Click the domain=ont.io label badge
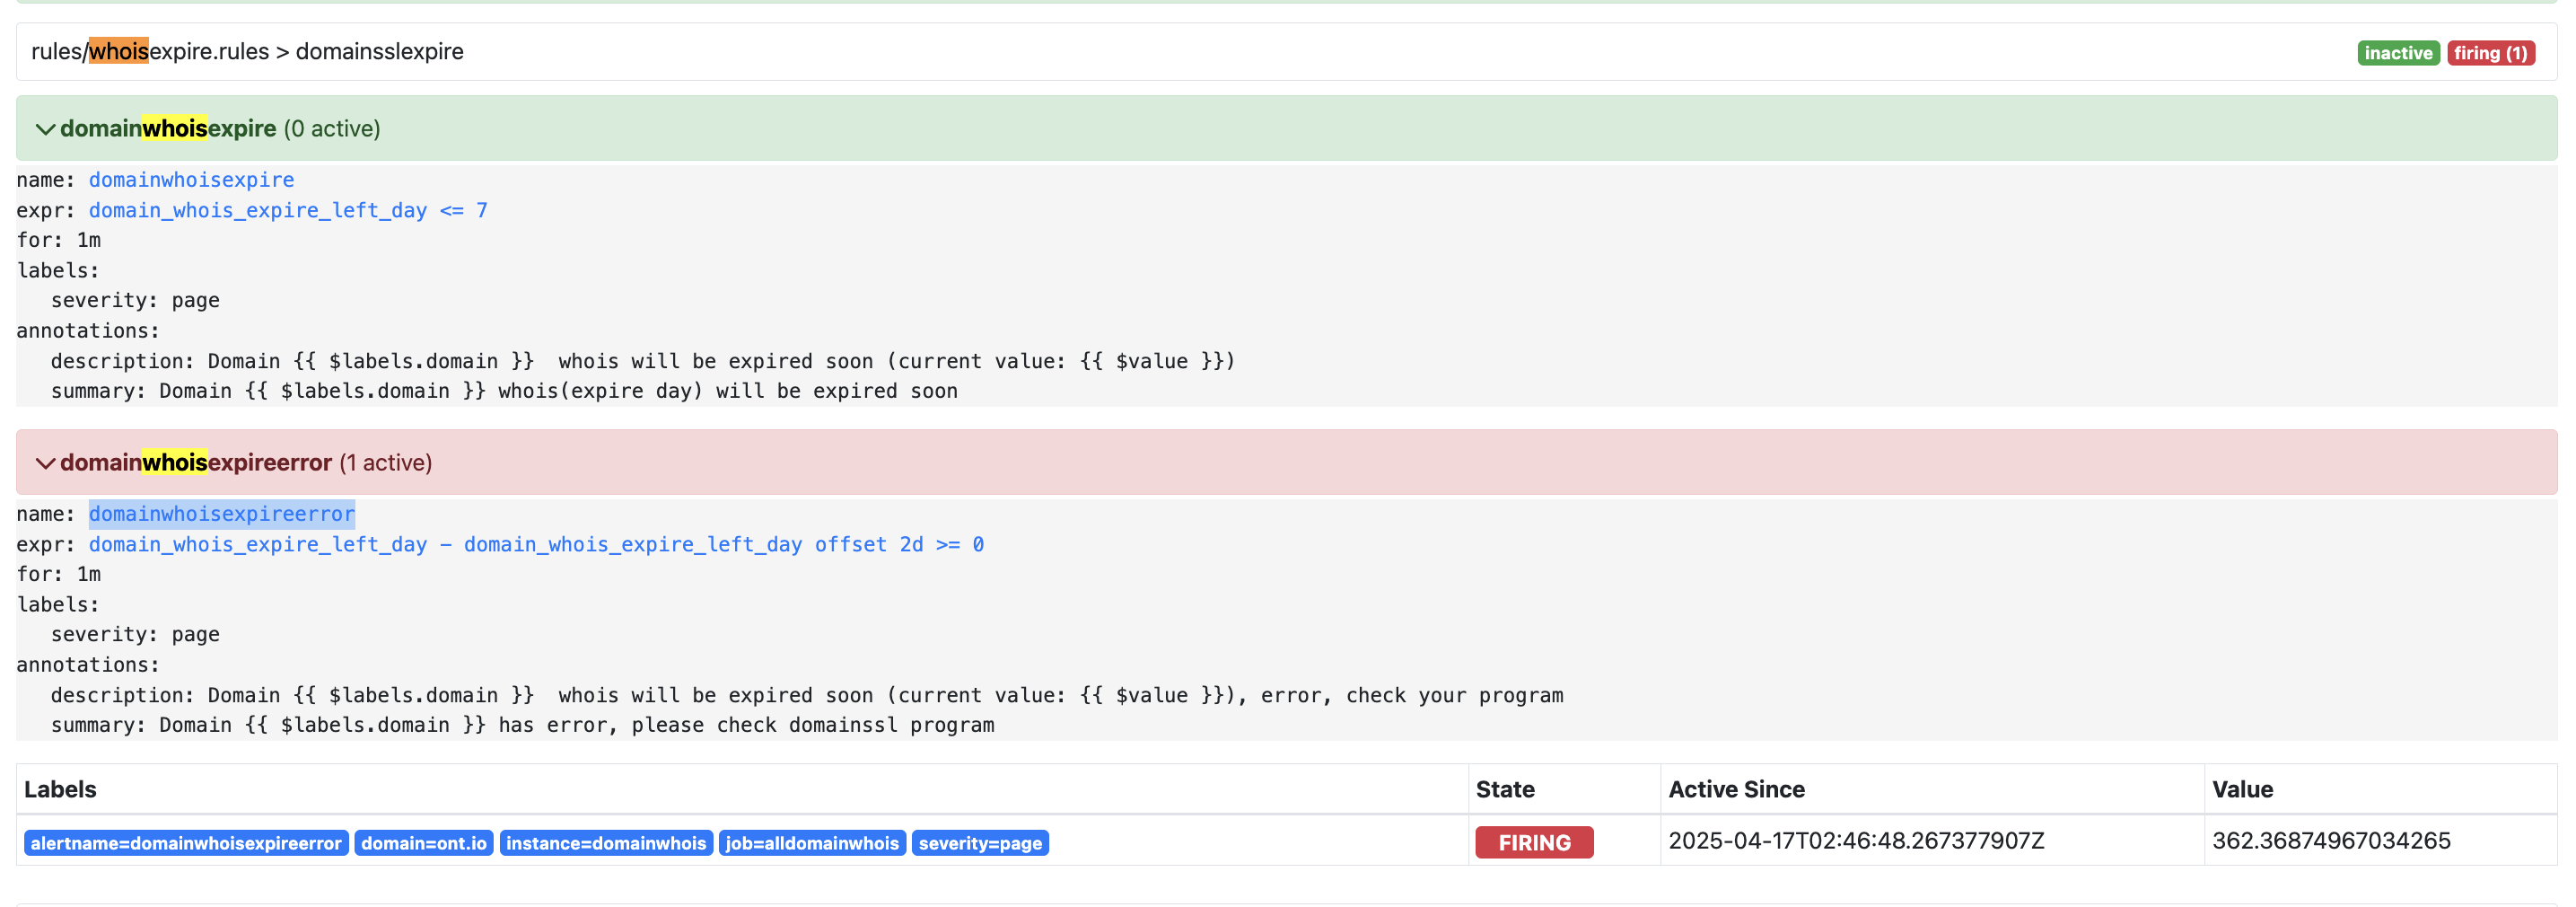 tap(424, 843)
